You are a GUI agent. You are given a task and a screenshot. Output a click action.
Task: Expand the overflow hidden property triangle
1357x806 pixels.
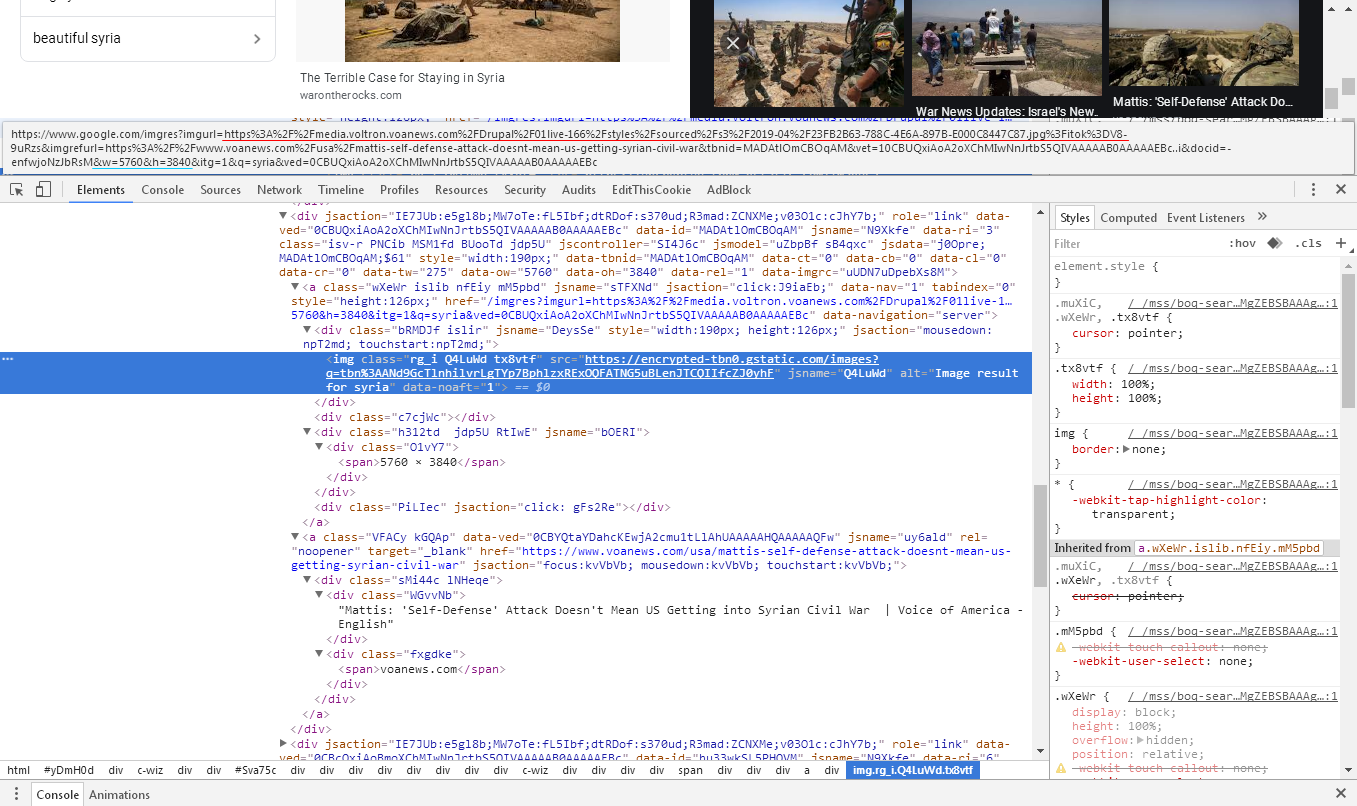pyautogui.click(x=1142, y=740)
